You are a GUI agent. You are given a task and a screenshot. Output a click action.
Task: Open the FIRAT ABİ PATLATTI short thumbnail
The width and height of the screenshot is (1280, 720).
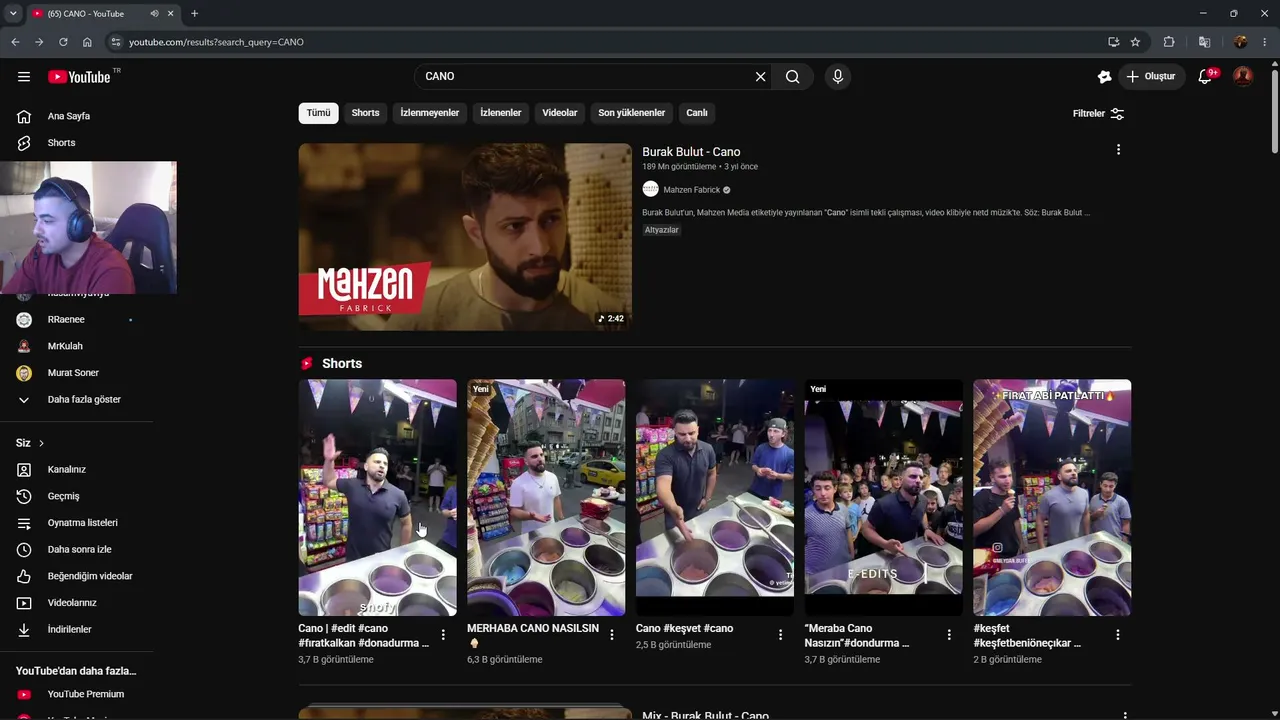click(x=1052, y=497)
